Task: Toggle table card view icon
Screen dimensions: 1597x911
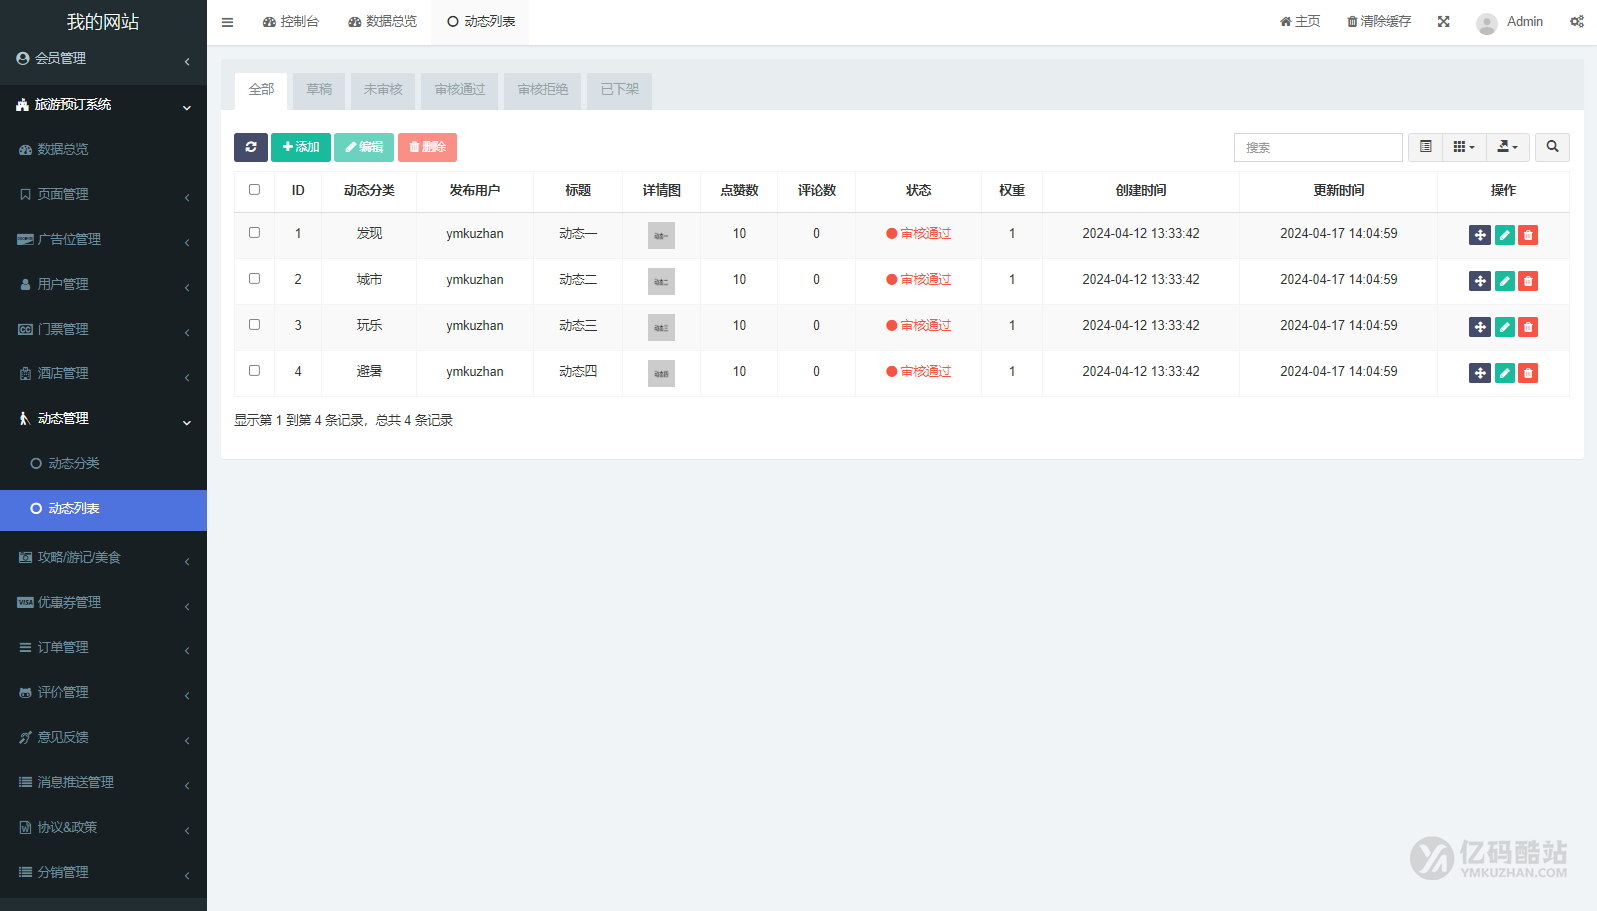Action: click(x=1425, y=147)
